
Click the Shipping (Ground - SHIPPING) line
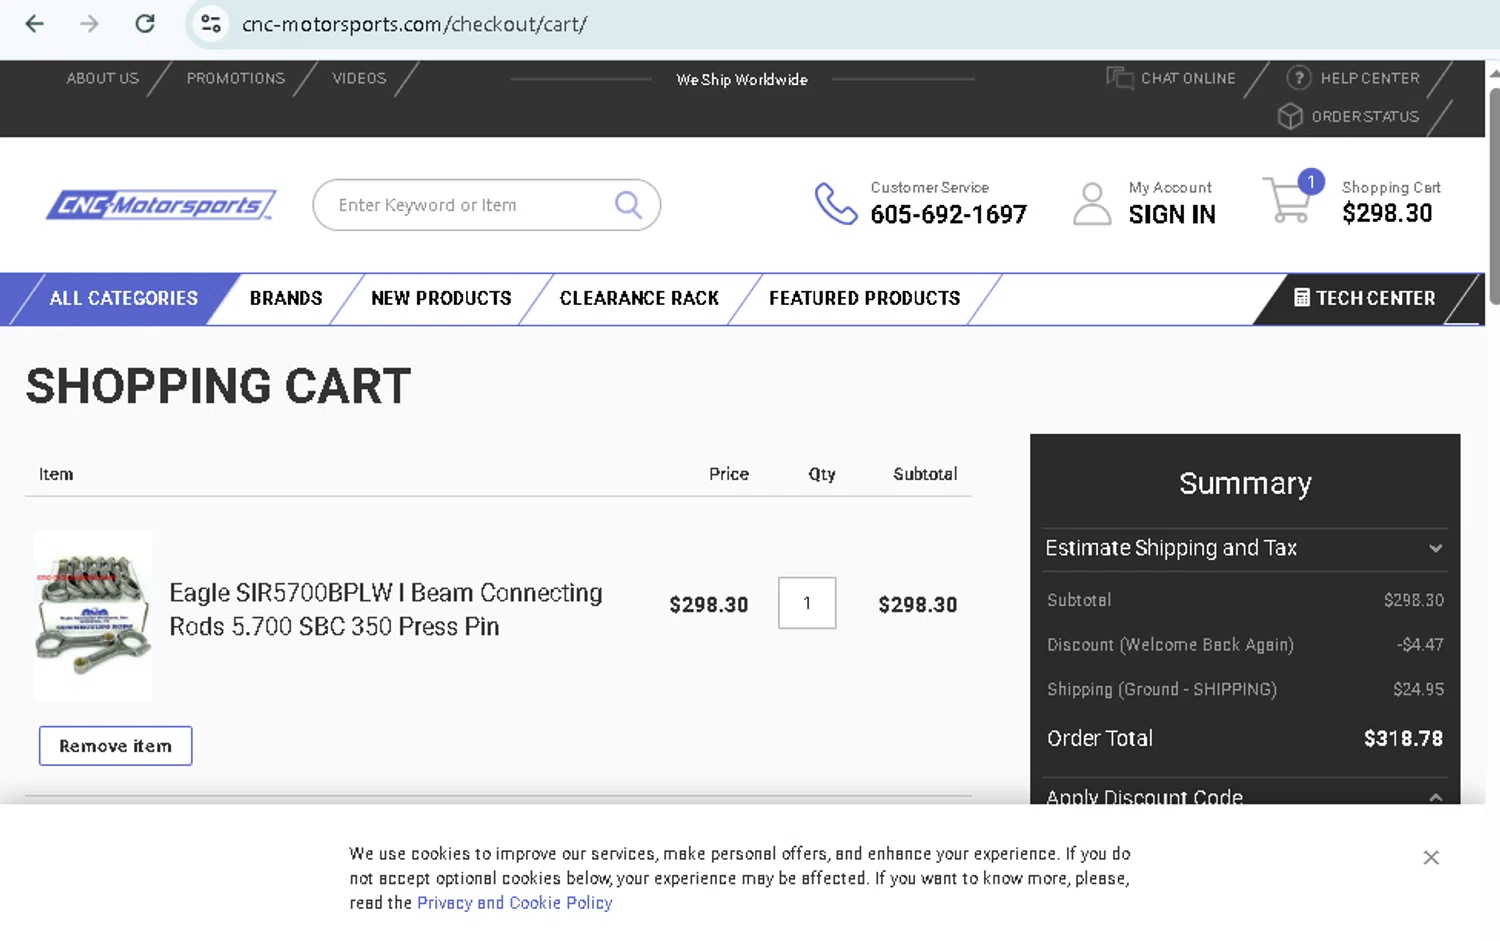click(1244, 689)
